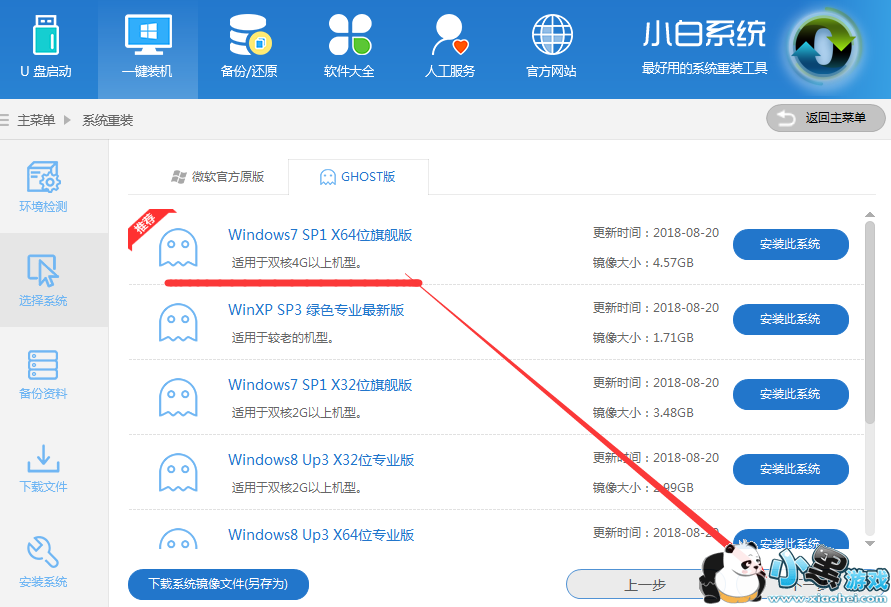Open the 备份/还原 section
This screenshot has height=607, width=891.
249,48
